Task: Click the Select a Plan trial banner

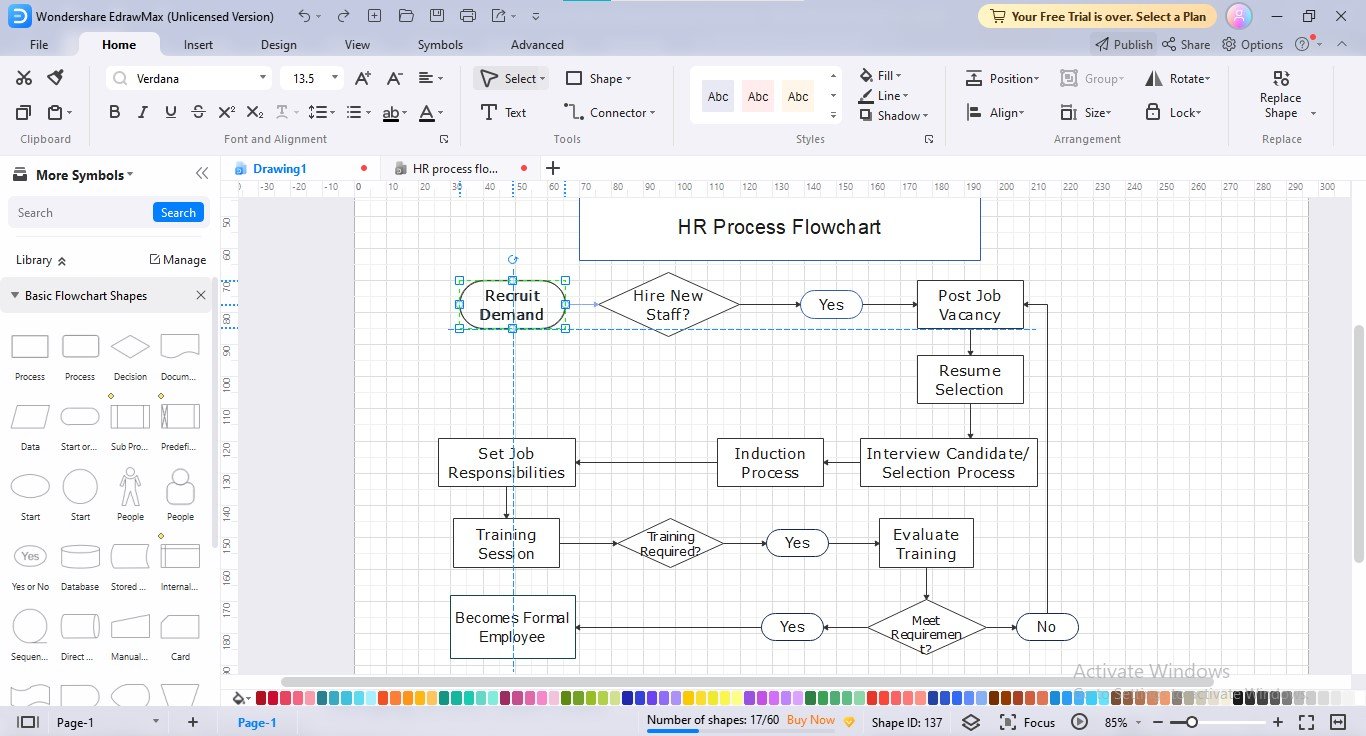Action: pyautogui.click(x=1097, y=16)
